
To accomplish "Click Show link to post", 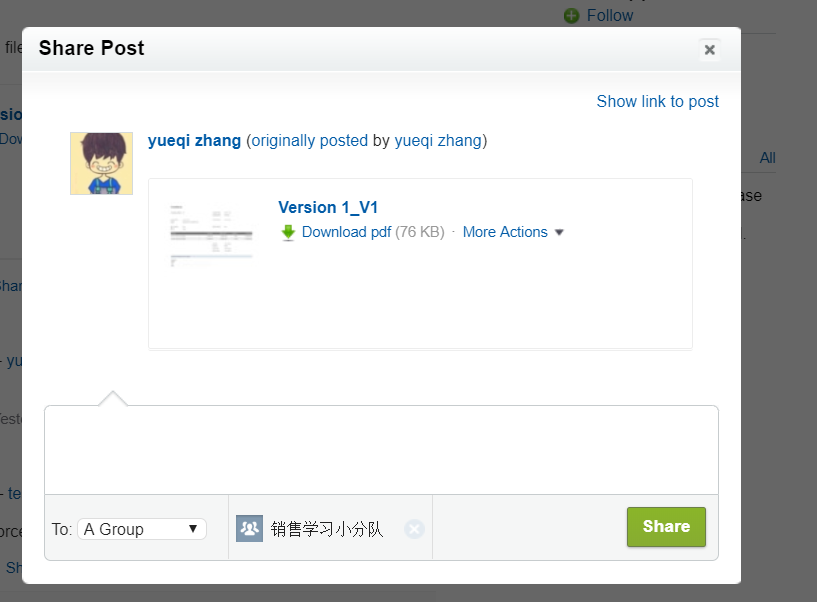I will [x=658, y=101].
